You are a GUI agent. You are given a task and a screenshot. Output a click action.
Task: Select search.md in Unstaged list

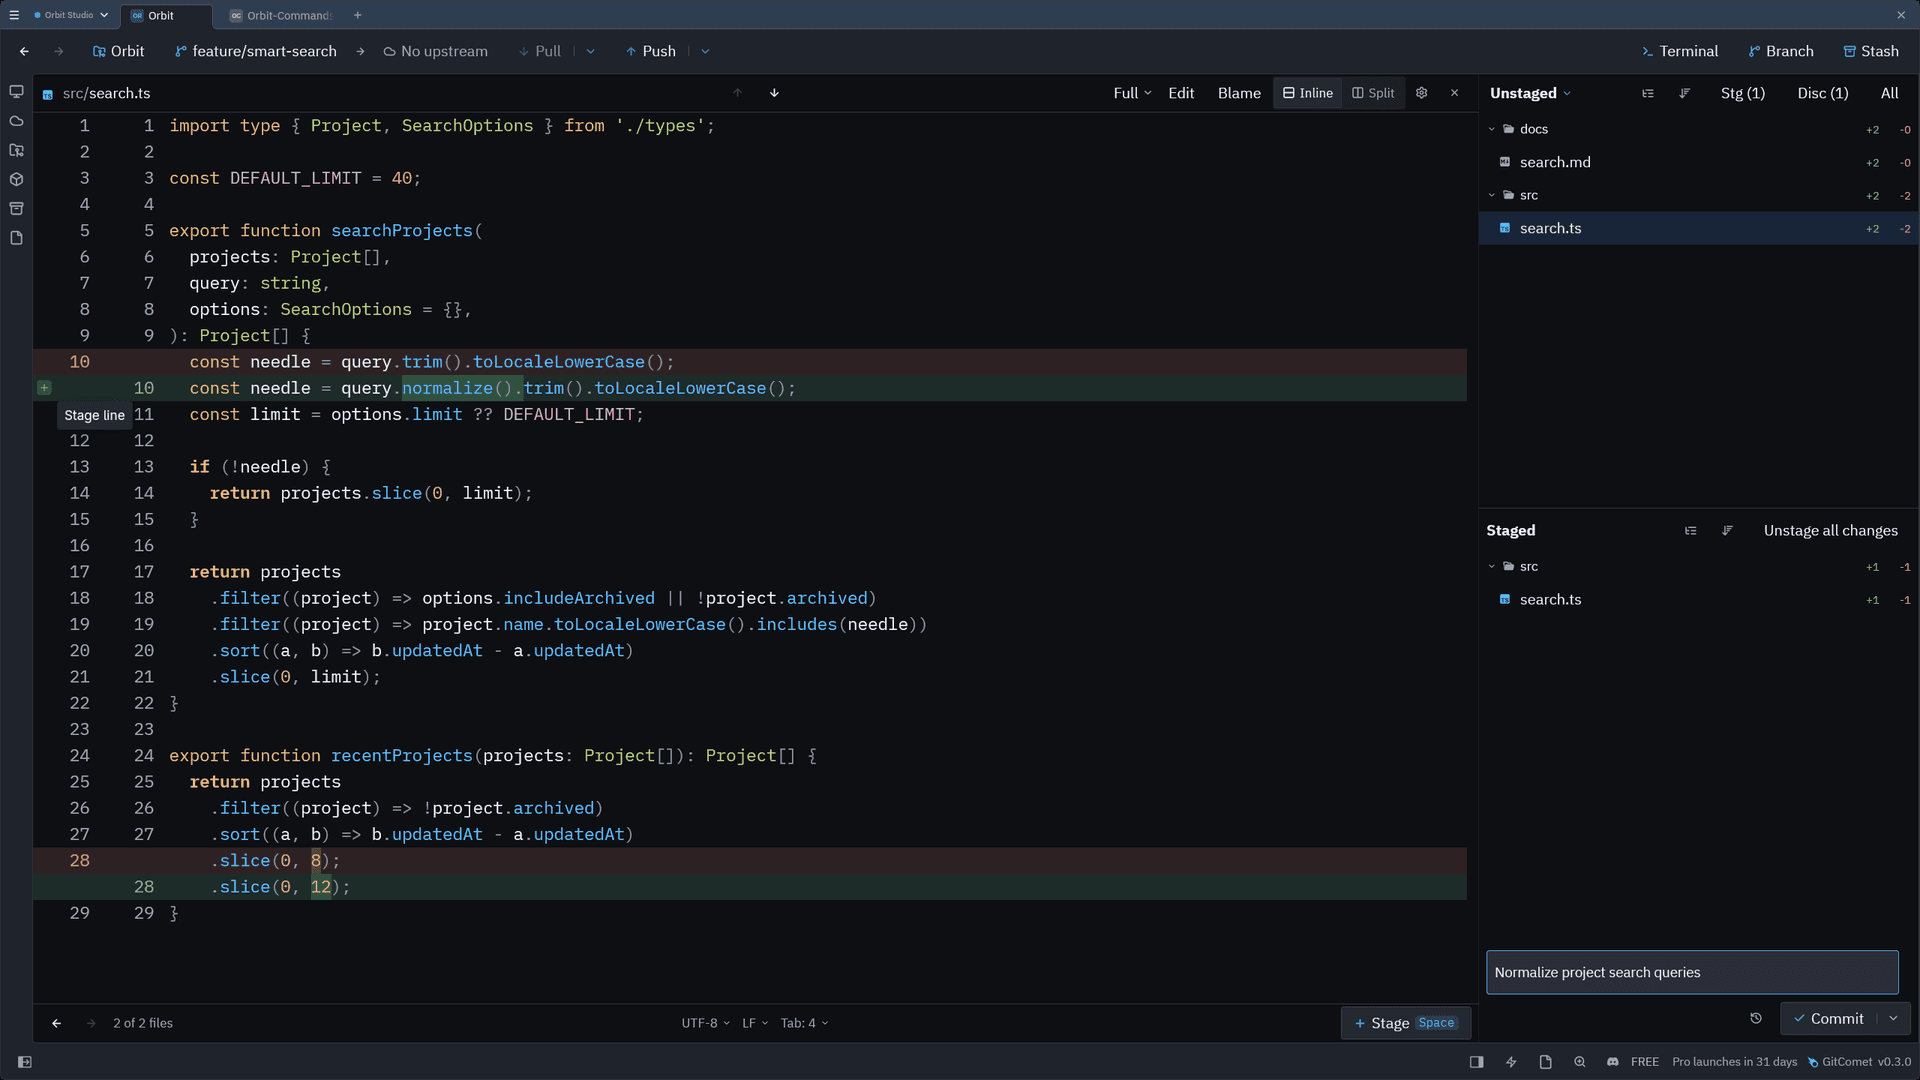click(x=1698, y=162)
